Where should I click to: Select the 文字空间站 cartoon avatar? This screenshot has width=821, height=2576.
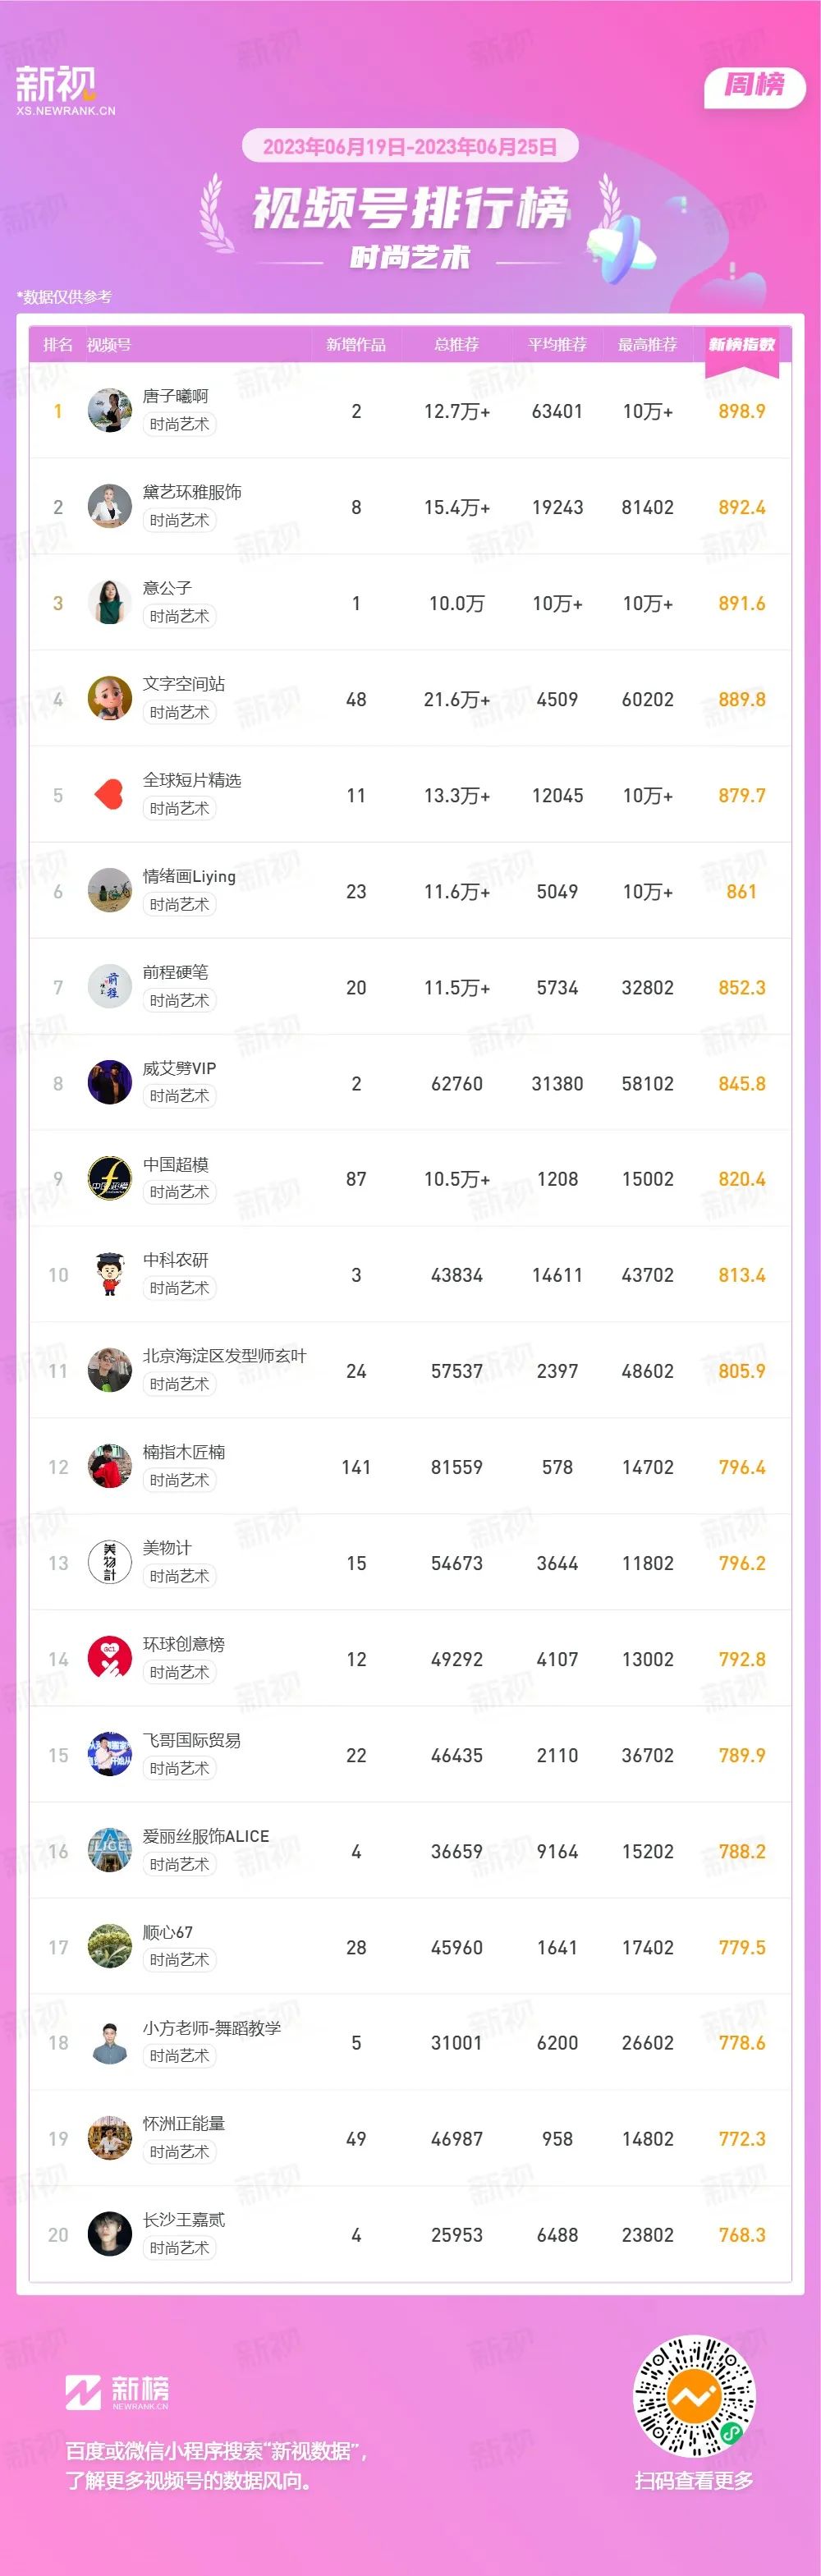[x=110, y=699]
